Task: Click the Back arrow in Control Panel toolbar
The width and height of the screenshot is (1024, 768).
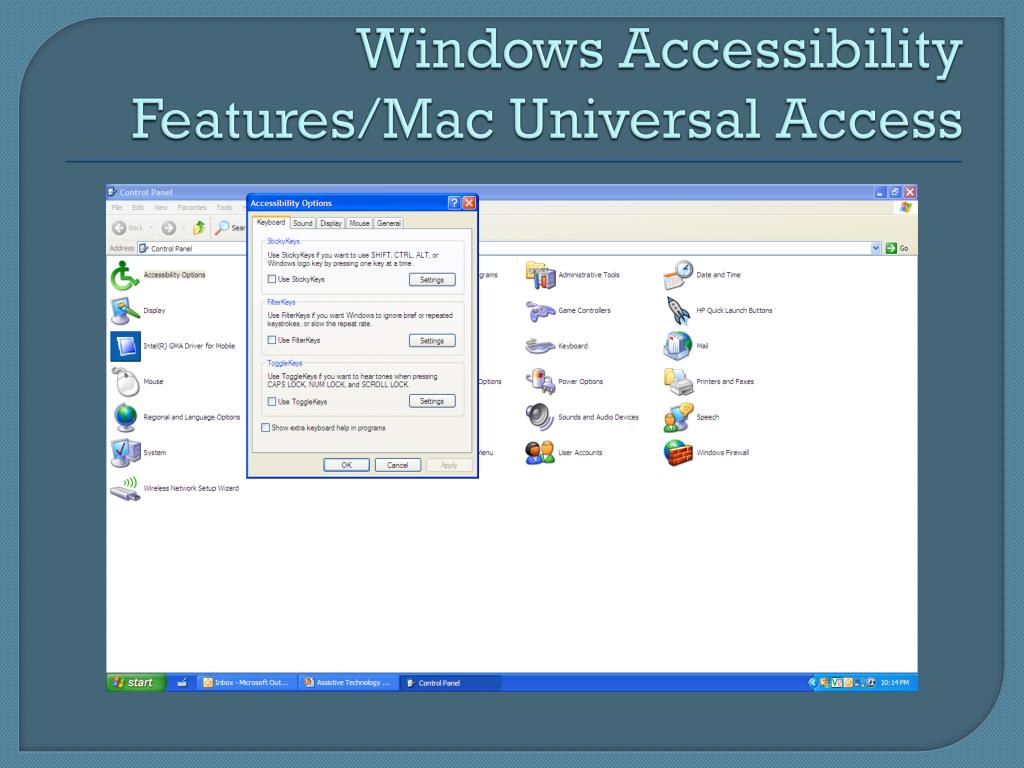Action: [x=120, y=227]
